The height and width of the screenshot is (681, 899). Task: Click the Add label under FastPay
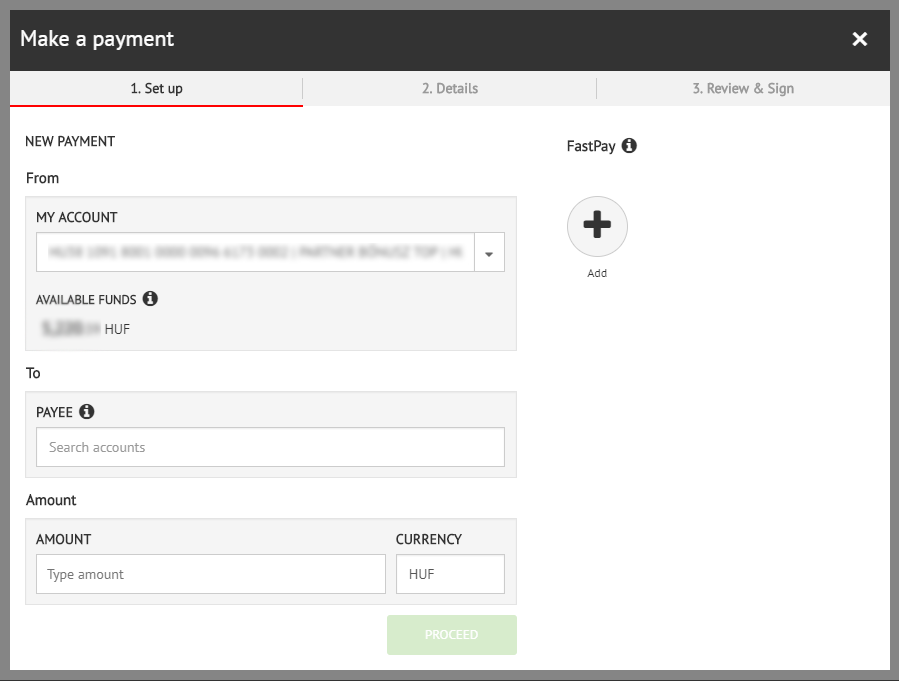tap(597, 273)
